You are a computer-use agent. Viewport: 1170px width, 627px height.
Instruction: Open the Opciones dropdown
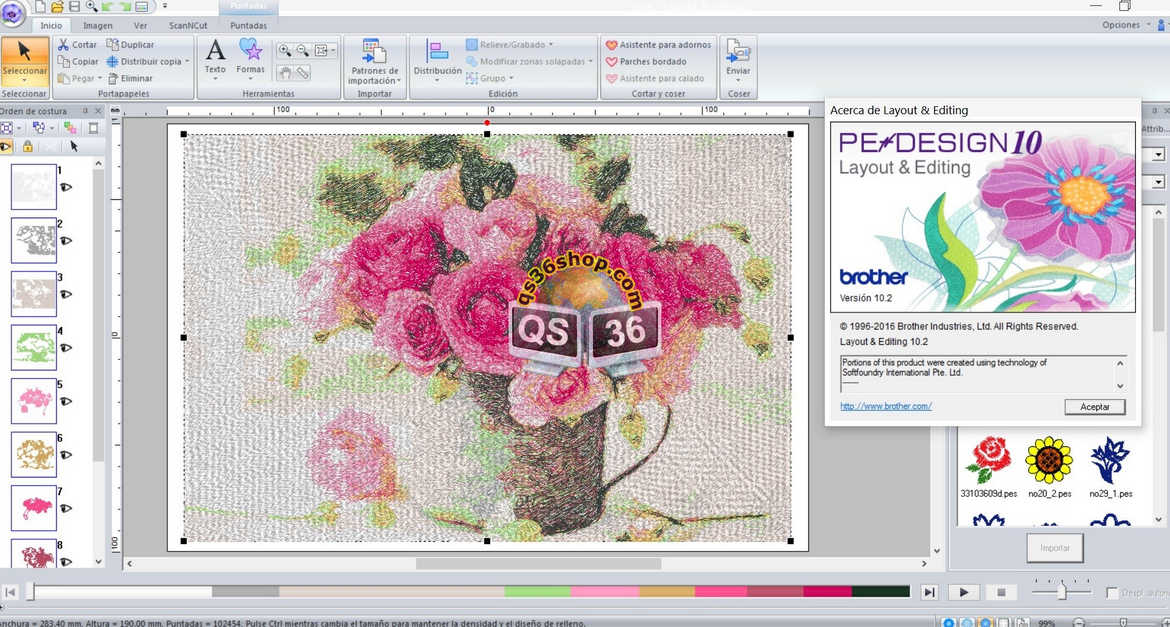tap(1127, 25)
